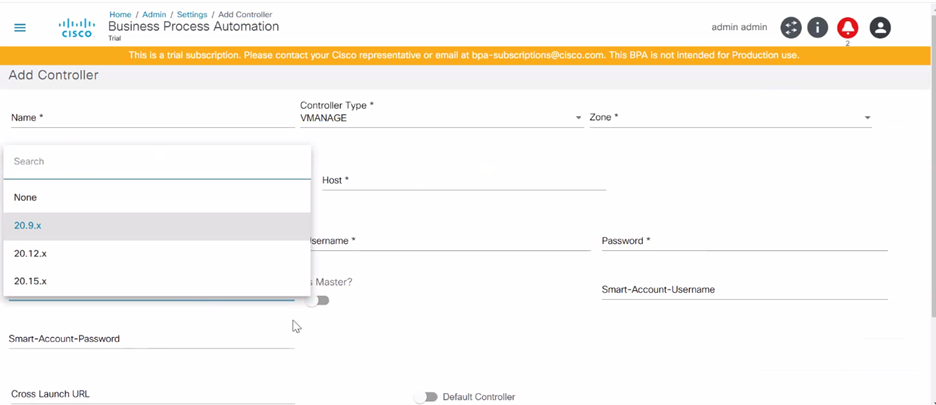The height and width of the screenshot is (405, 936).
Task: Open the red notifications bell
Action: point(847,28)
